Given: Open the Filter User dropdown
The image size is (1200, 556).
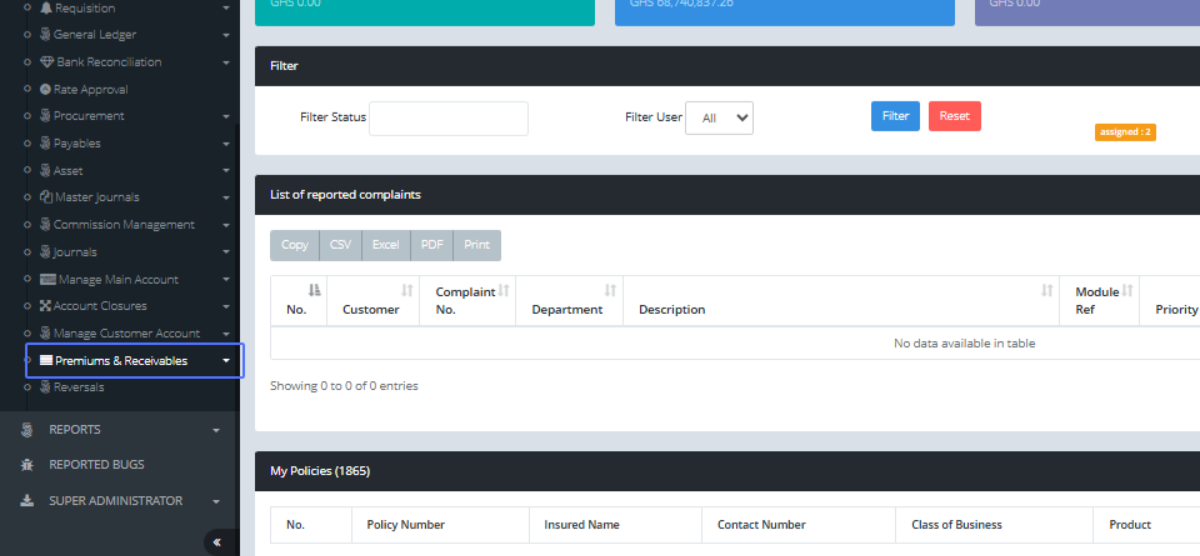Looking at the screenshot, I should pyautogui.click(x=719, y=118).
